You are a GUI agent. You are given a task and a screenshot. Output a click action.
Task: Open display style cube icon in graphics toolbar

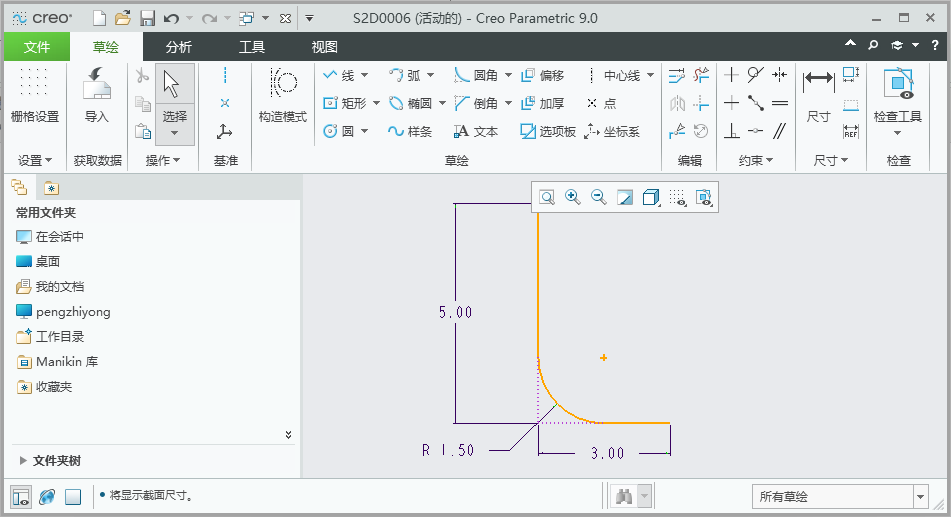click(x=651, y=197)
